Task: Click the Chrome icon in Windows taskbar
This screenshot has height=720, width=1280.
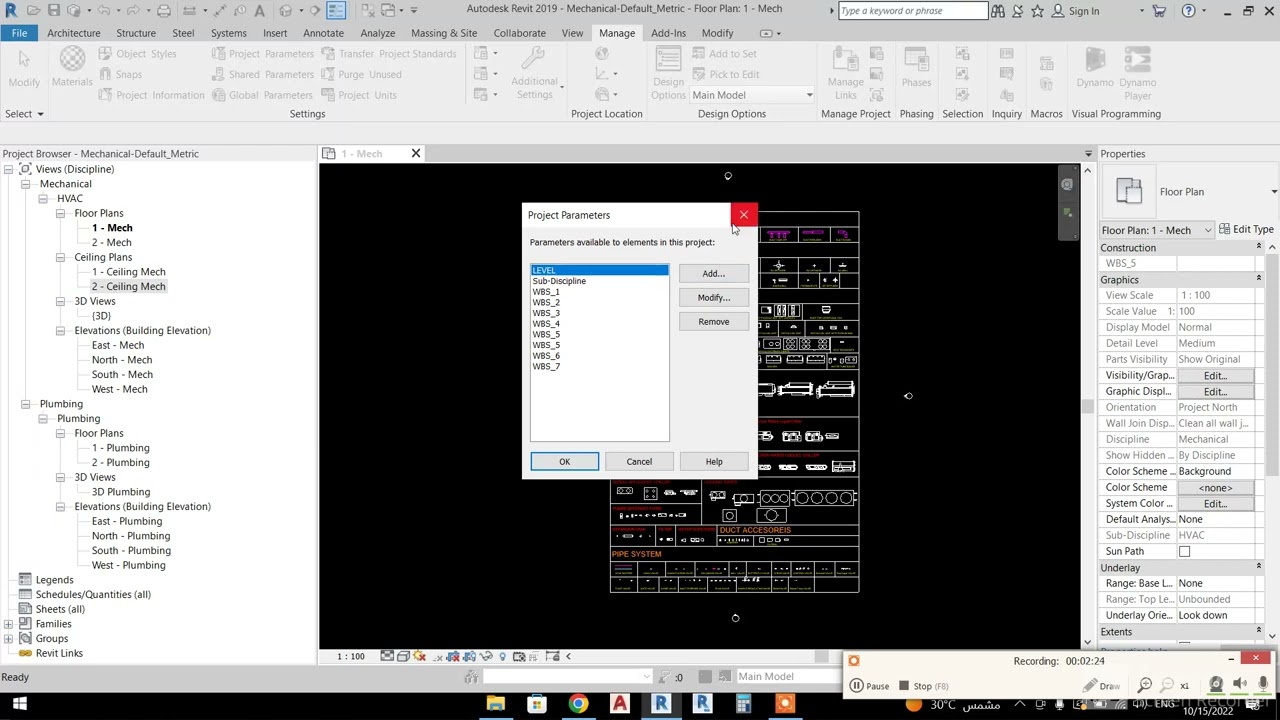Action: click(578, 704)
